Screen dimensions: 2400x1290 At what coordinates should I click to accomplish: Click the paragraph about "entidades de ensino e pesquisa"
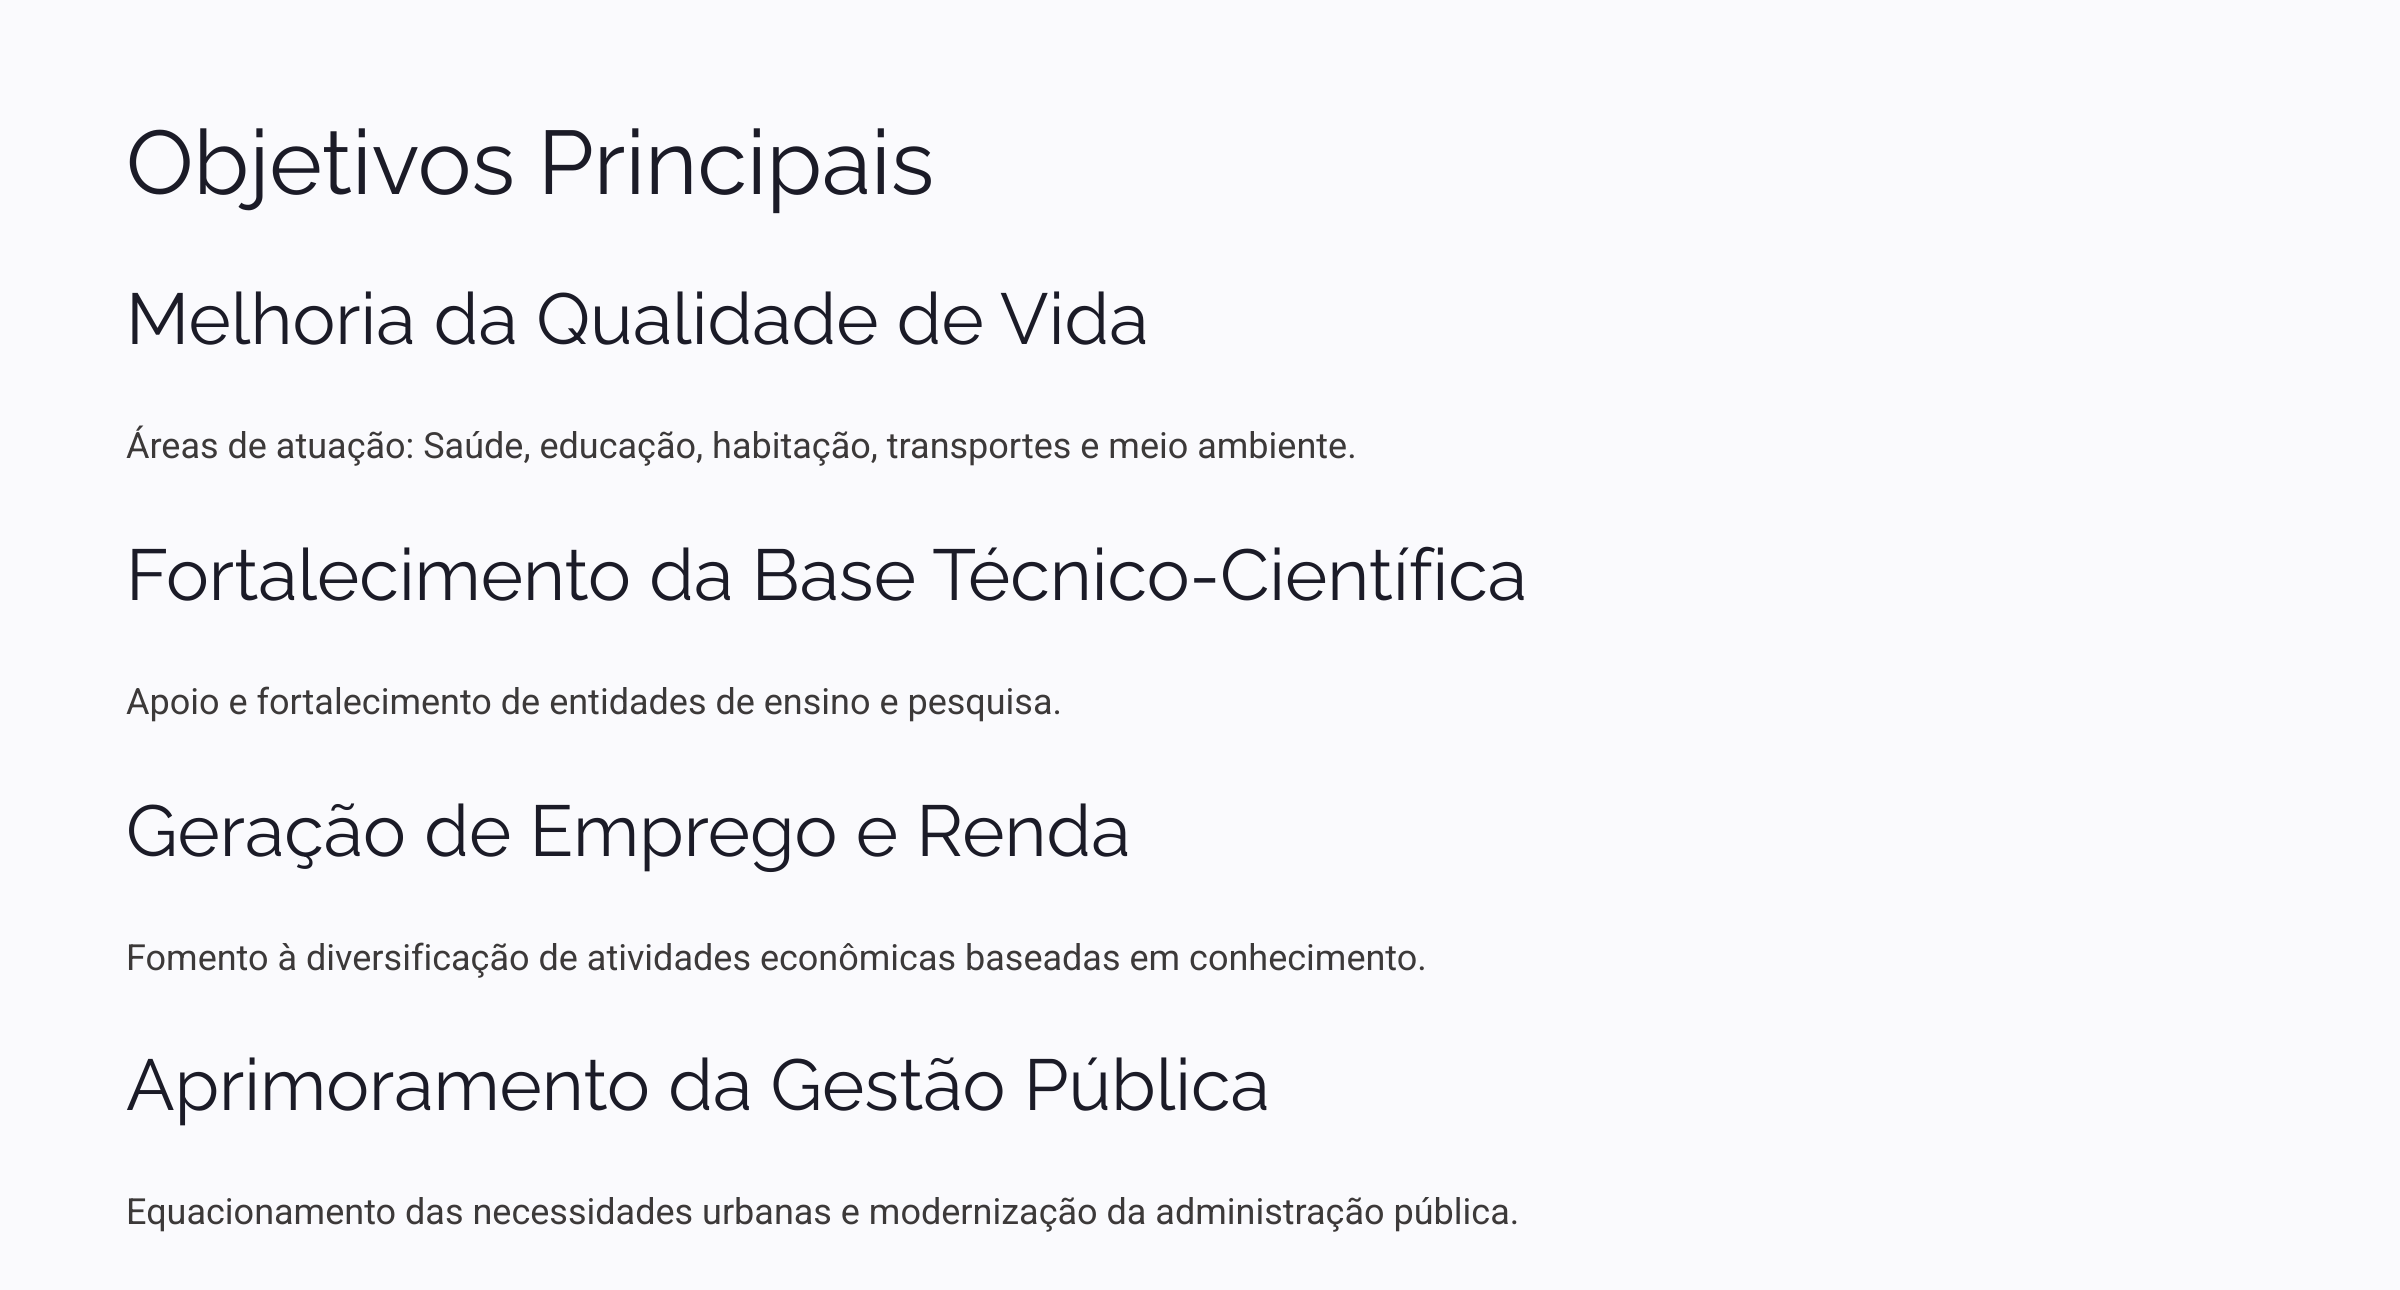593,702
